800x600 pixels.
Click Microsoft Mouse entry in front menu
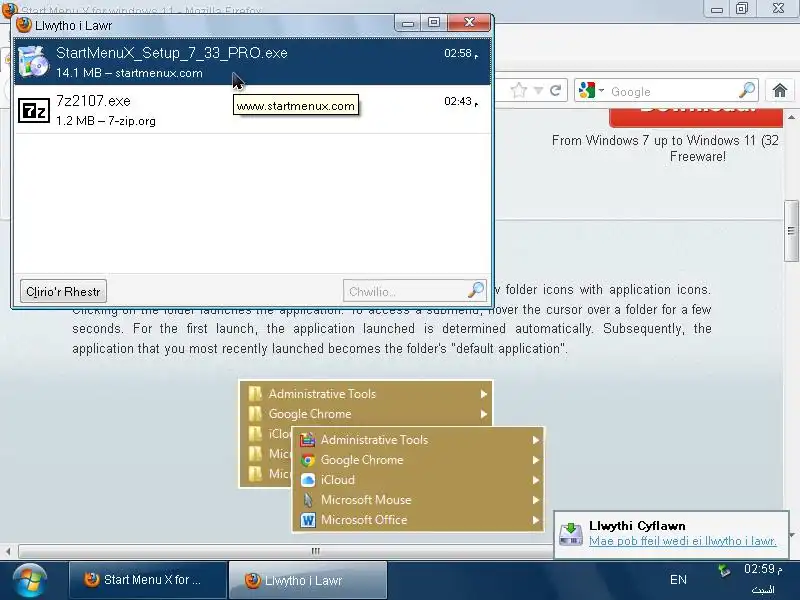click(418, 500)
